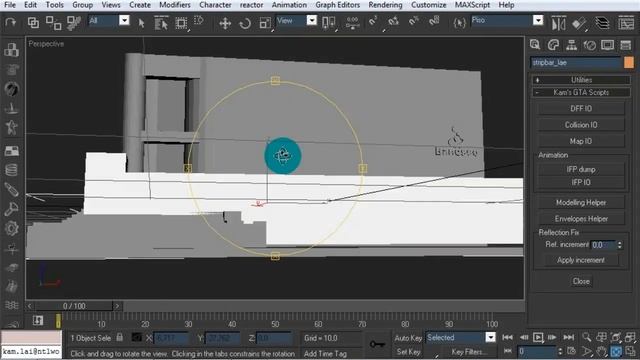Toggle Absolute/Offset transform type-in mode
The width and height of the screenshot is (640, 360).
click(136, 338)
